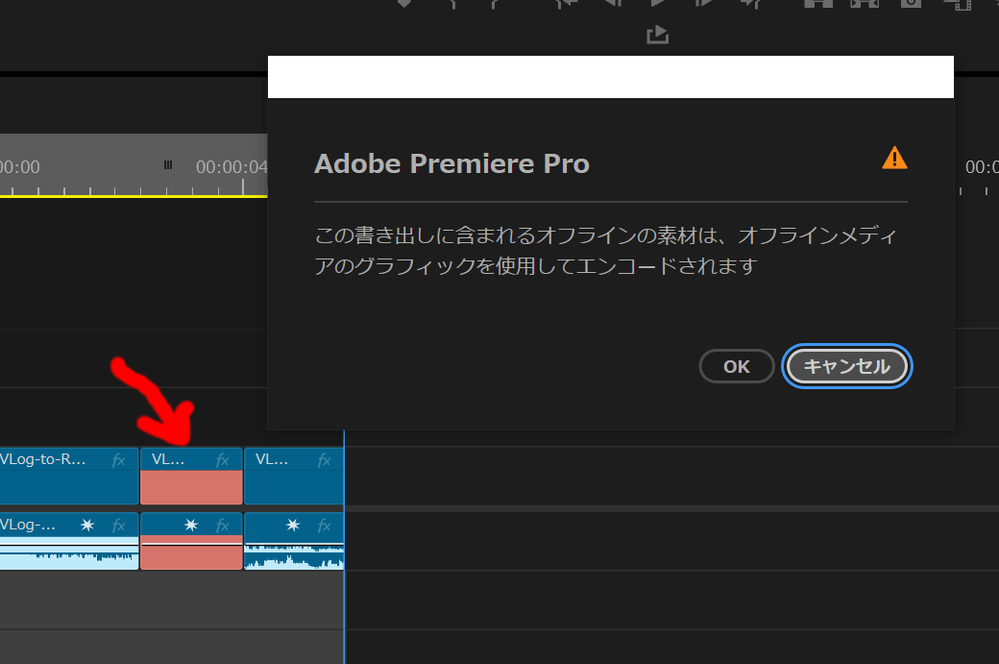Click the orange warning triangle icon
Image resolution: width=999 pixels, height=664 pixels.
[x=895, y=157]
